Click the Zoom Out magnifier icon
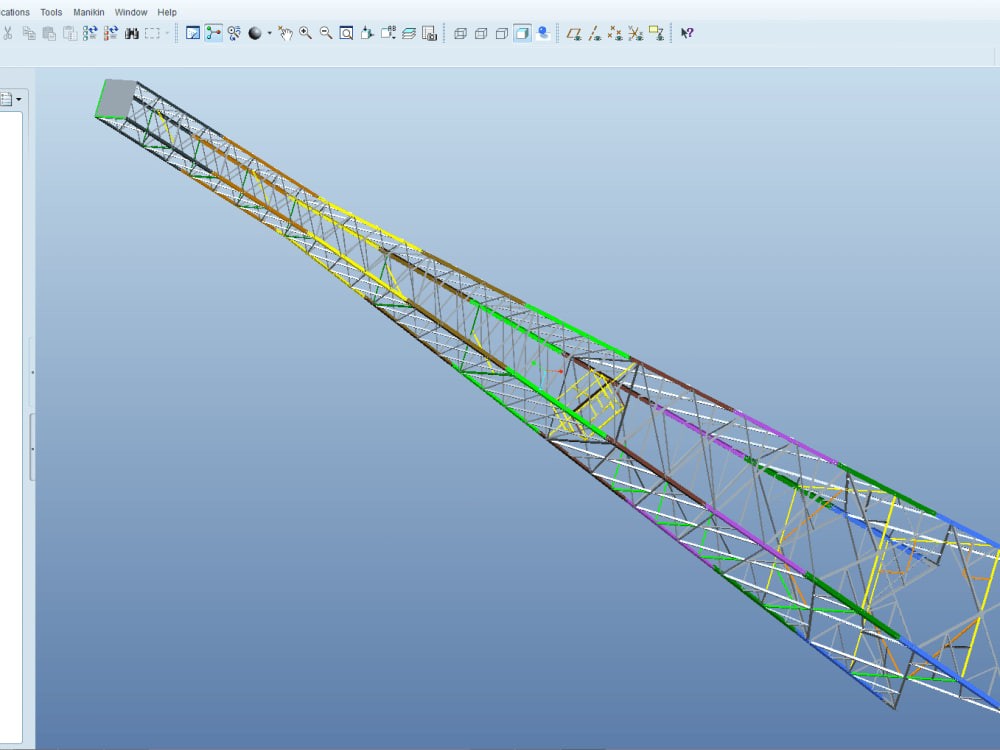Viewport: 1000px width, 750px height. (325, 33)
